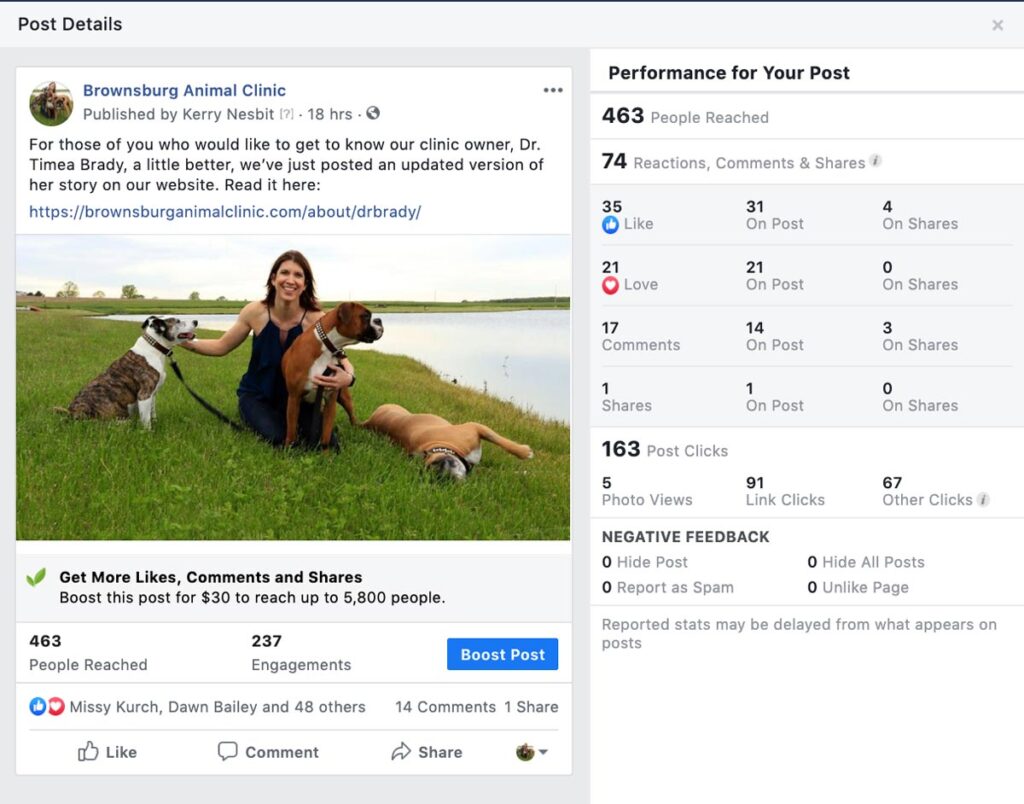The height and width of the screenshot is (804, 1024).
Task: View the 1 Share link
Action: coord(531,707)
